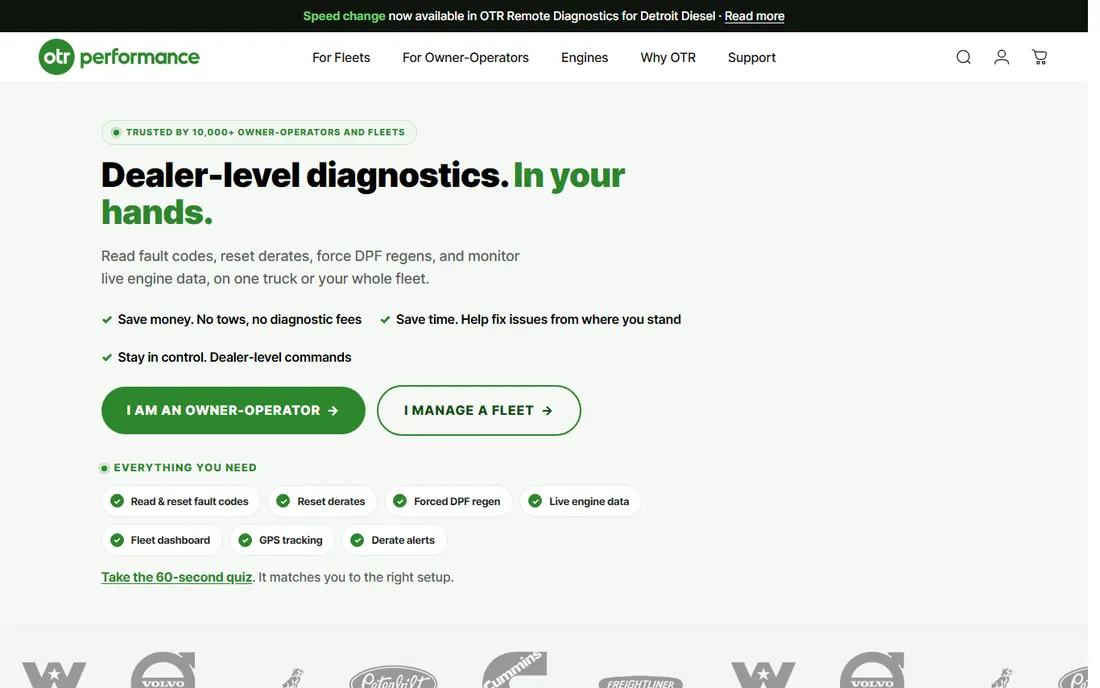Click the Peterbilt brand logo
The height and width of the screenshot is (688, 1100).
pyautogui.click(x=393, y=676)
